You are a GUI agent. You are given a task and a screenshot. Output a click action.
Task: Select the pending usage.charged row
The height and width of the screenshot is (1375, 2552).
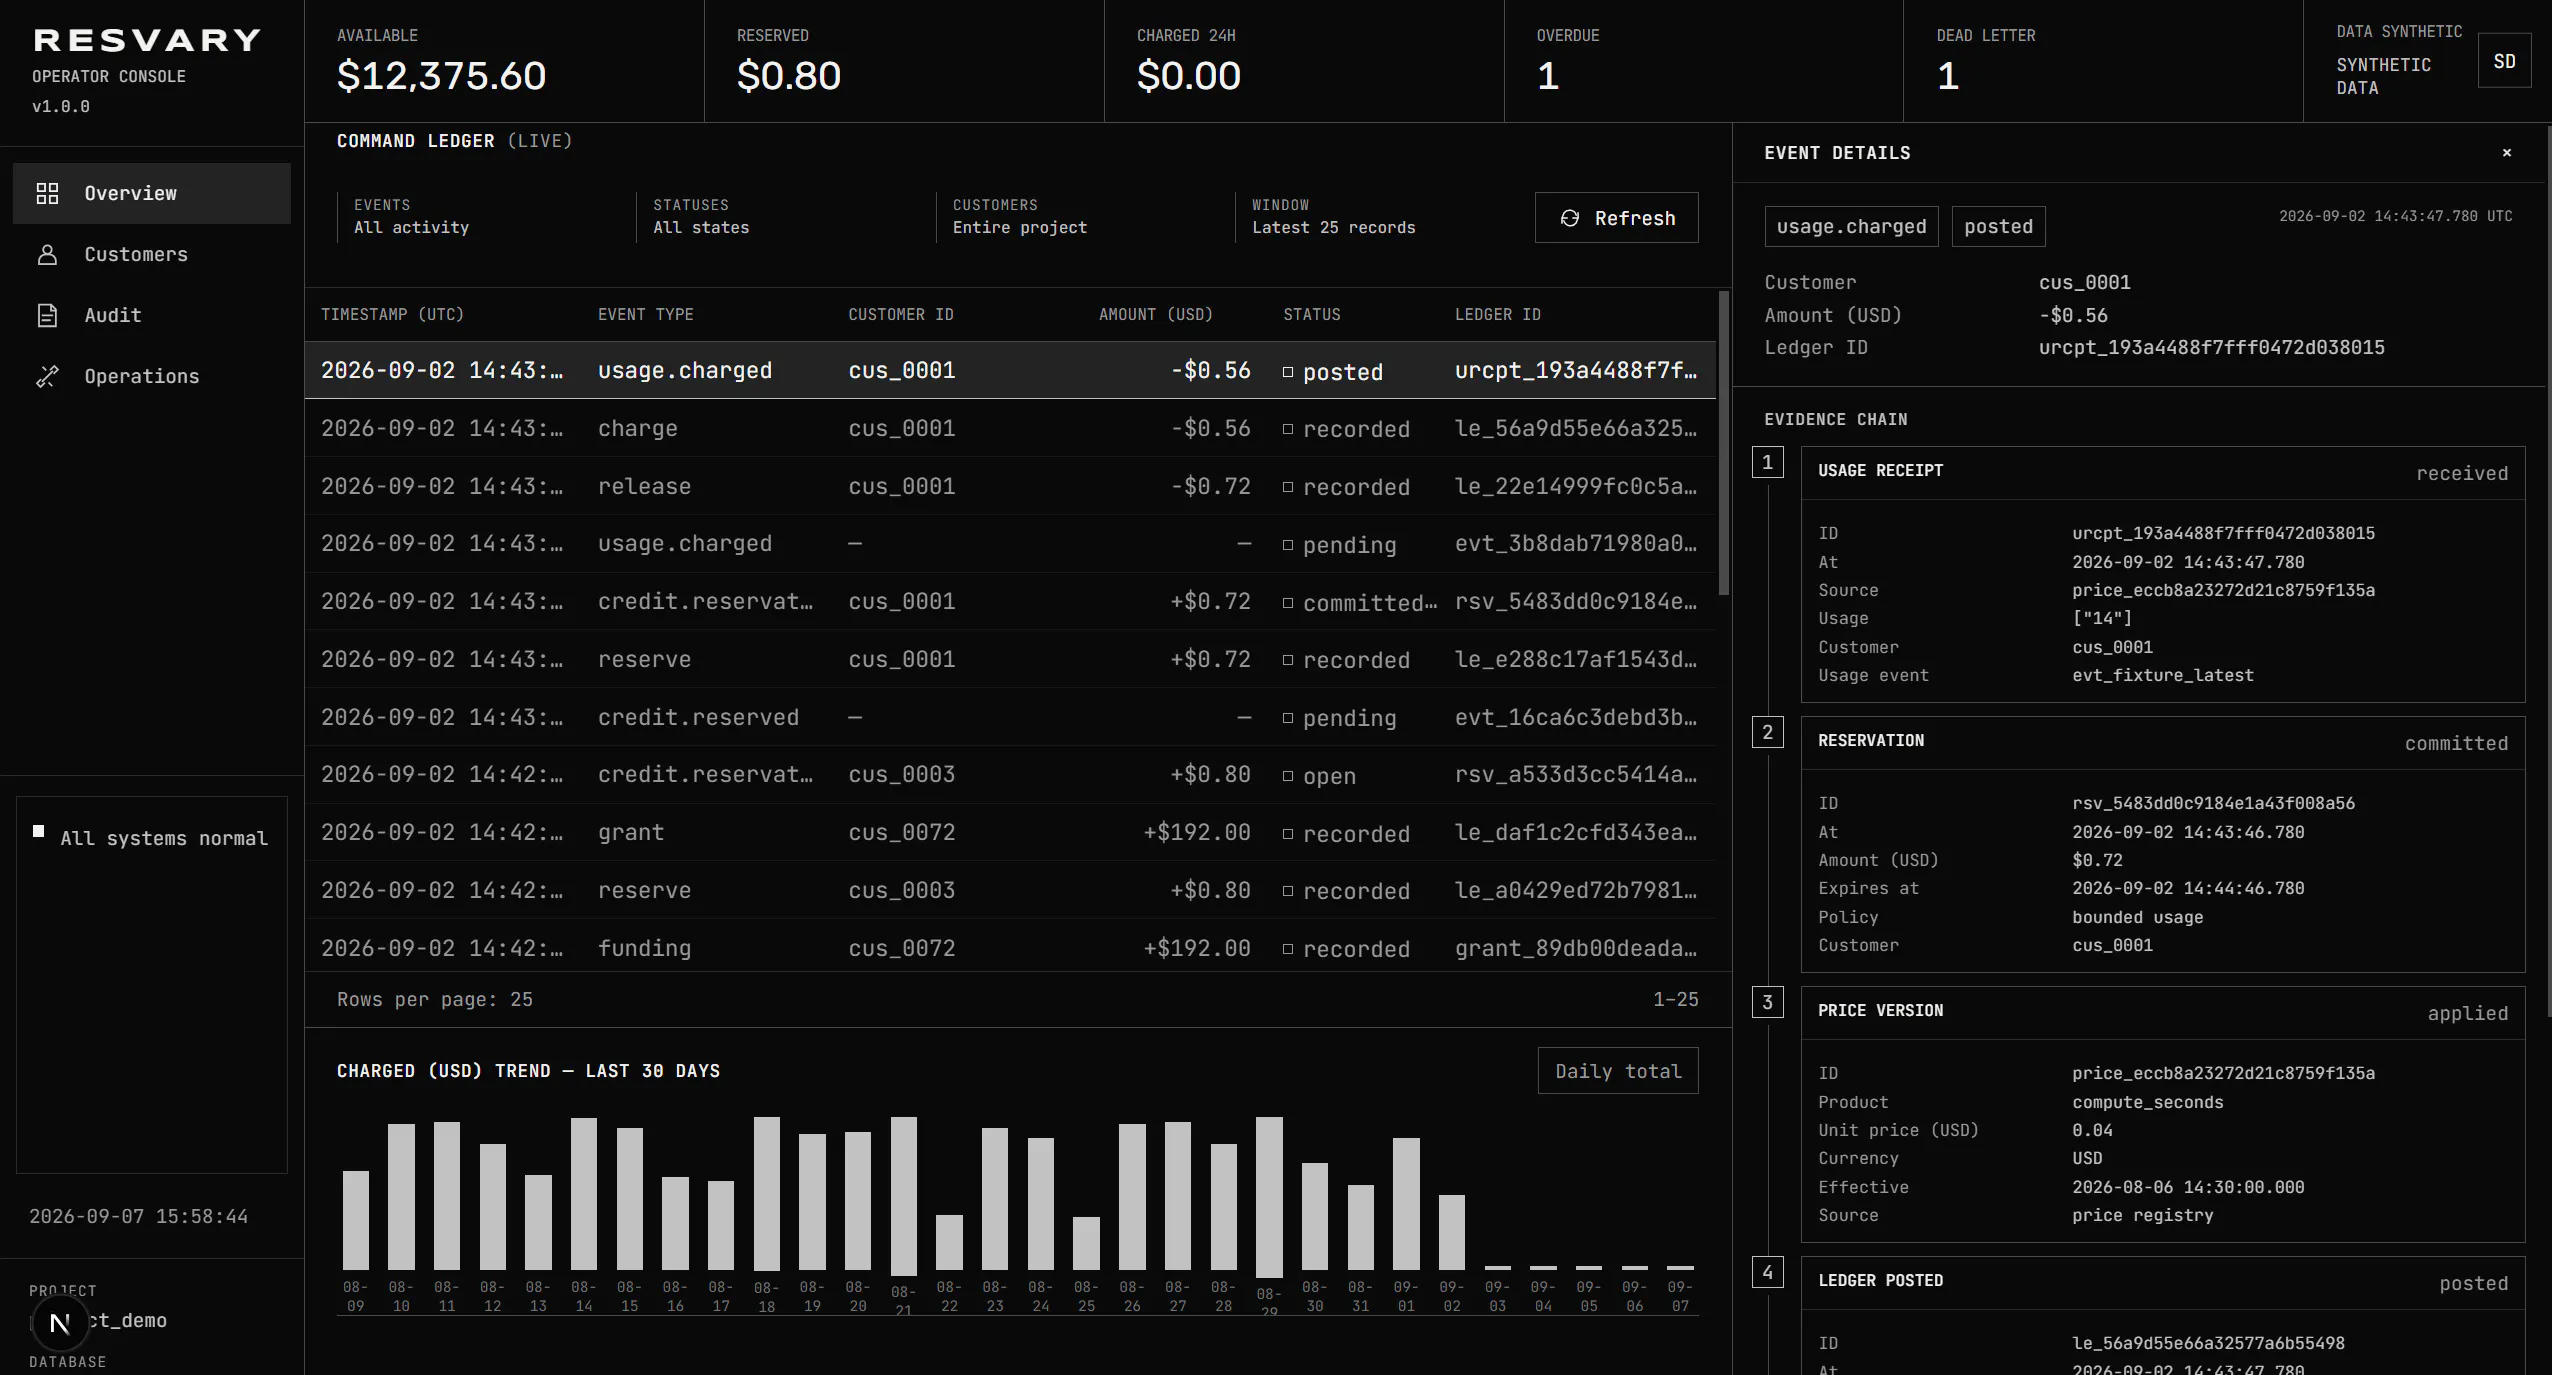pyautogui.click(x=1010, y=544)
